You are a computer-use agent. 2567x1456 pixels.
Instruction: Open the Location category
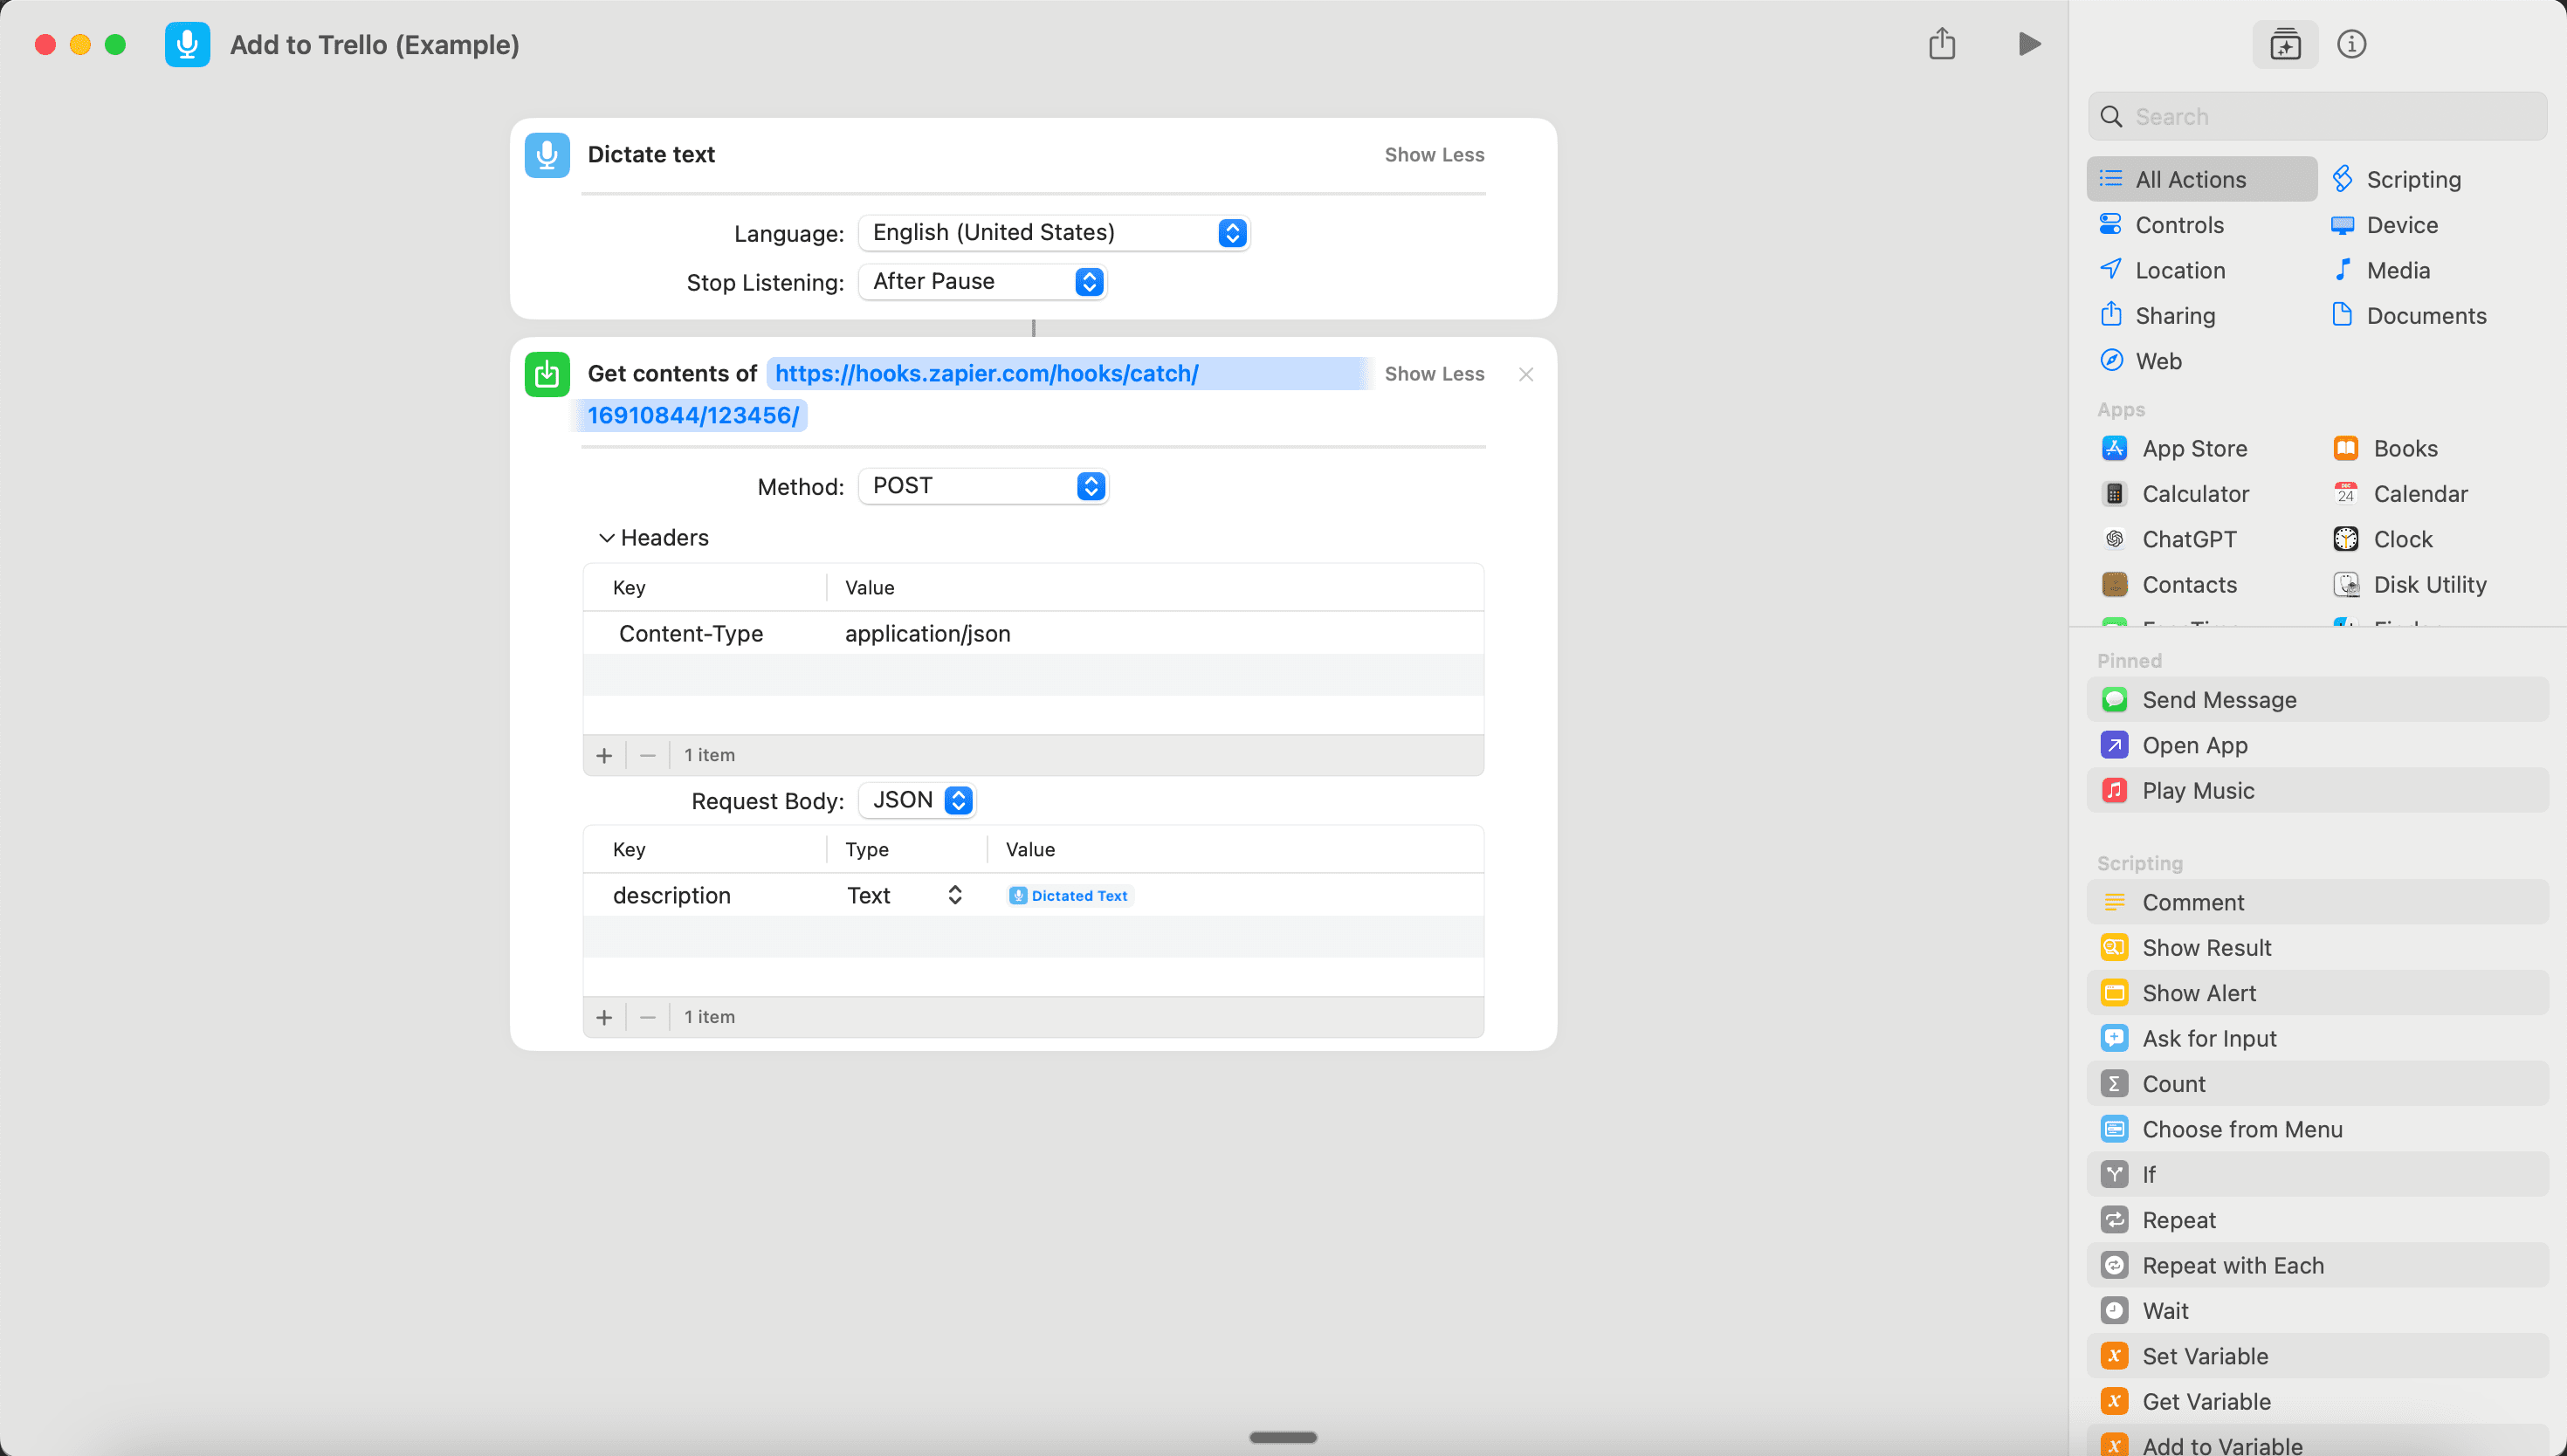pyautogui.click(x=2161, y=270)
